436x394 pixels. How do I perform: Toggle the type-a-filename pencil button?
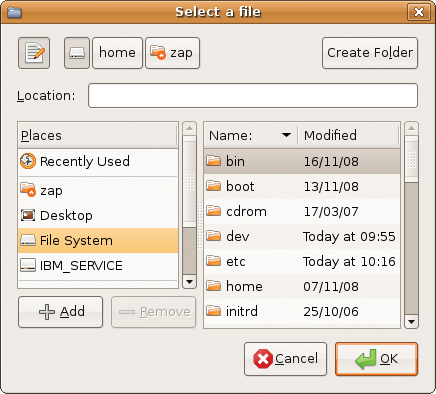pos(34,53)
